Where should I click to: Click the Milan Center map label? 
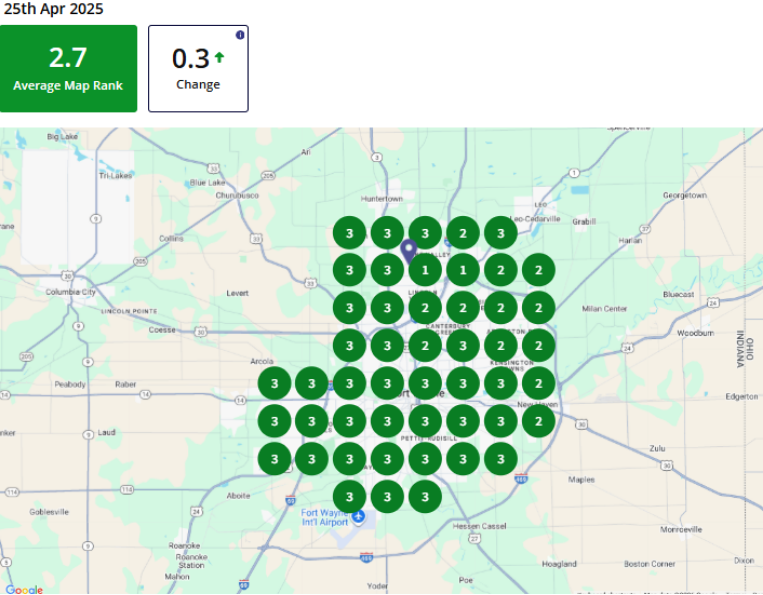(x=604, y=308)
